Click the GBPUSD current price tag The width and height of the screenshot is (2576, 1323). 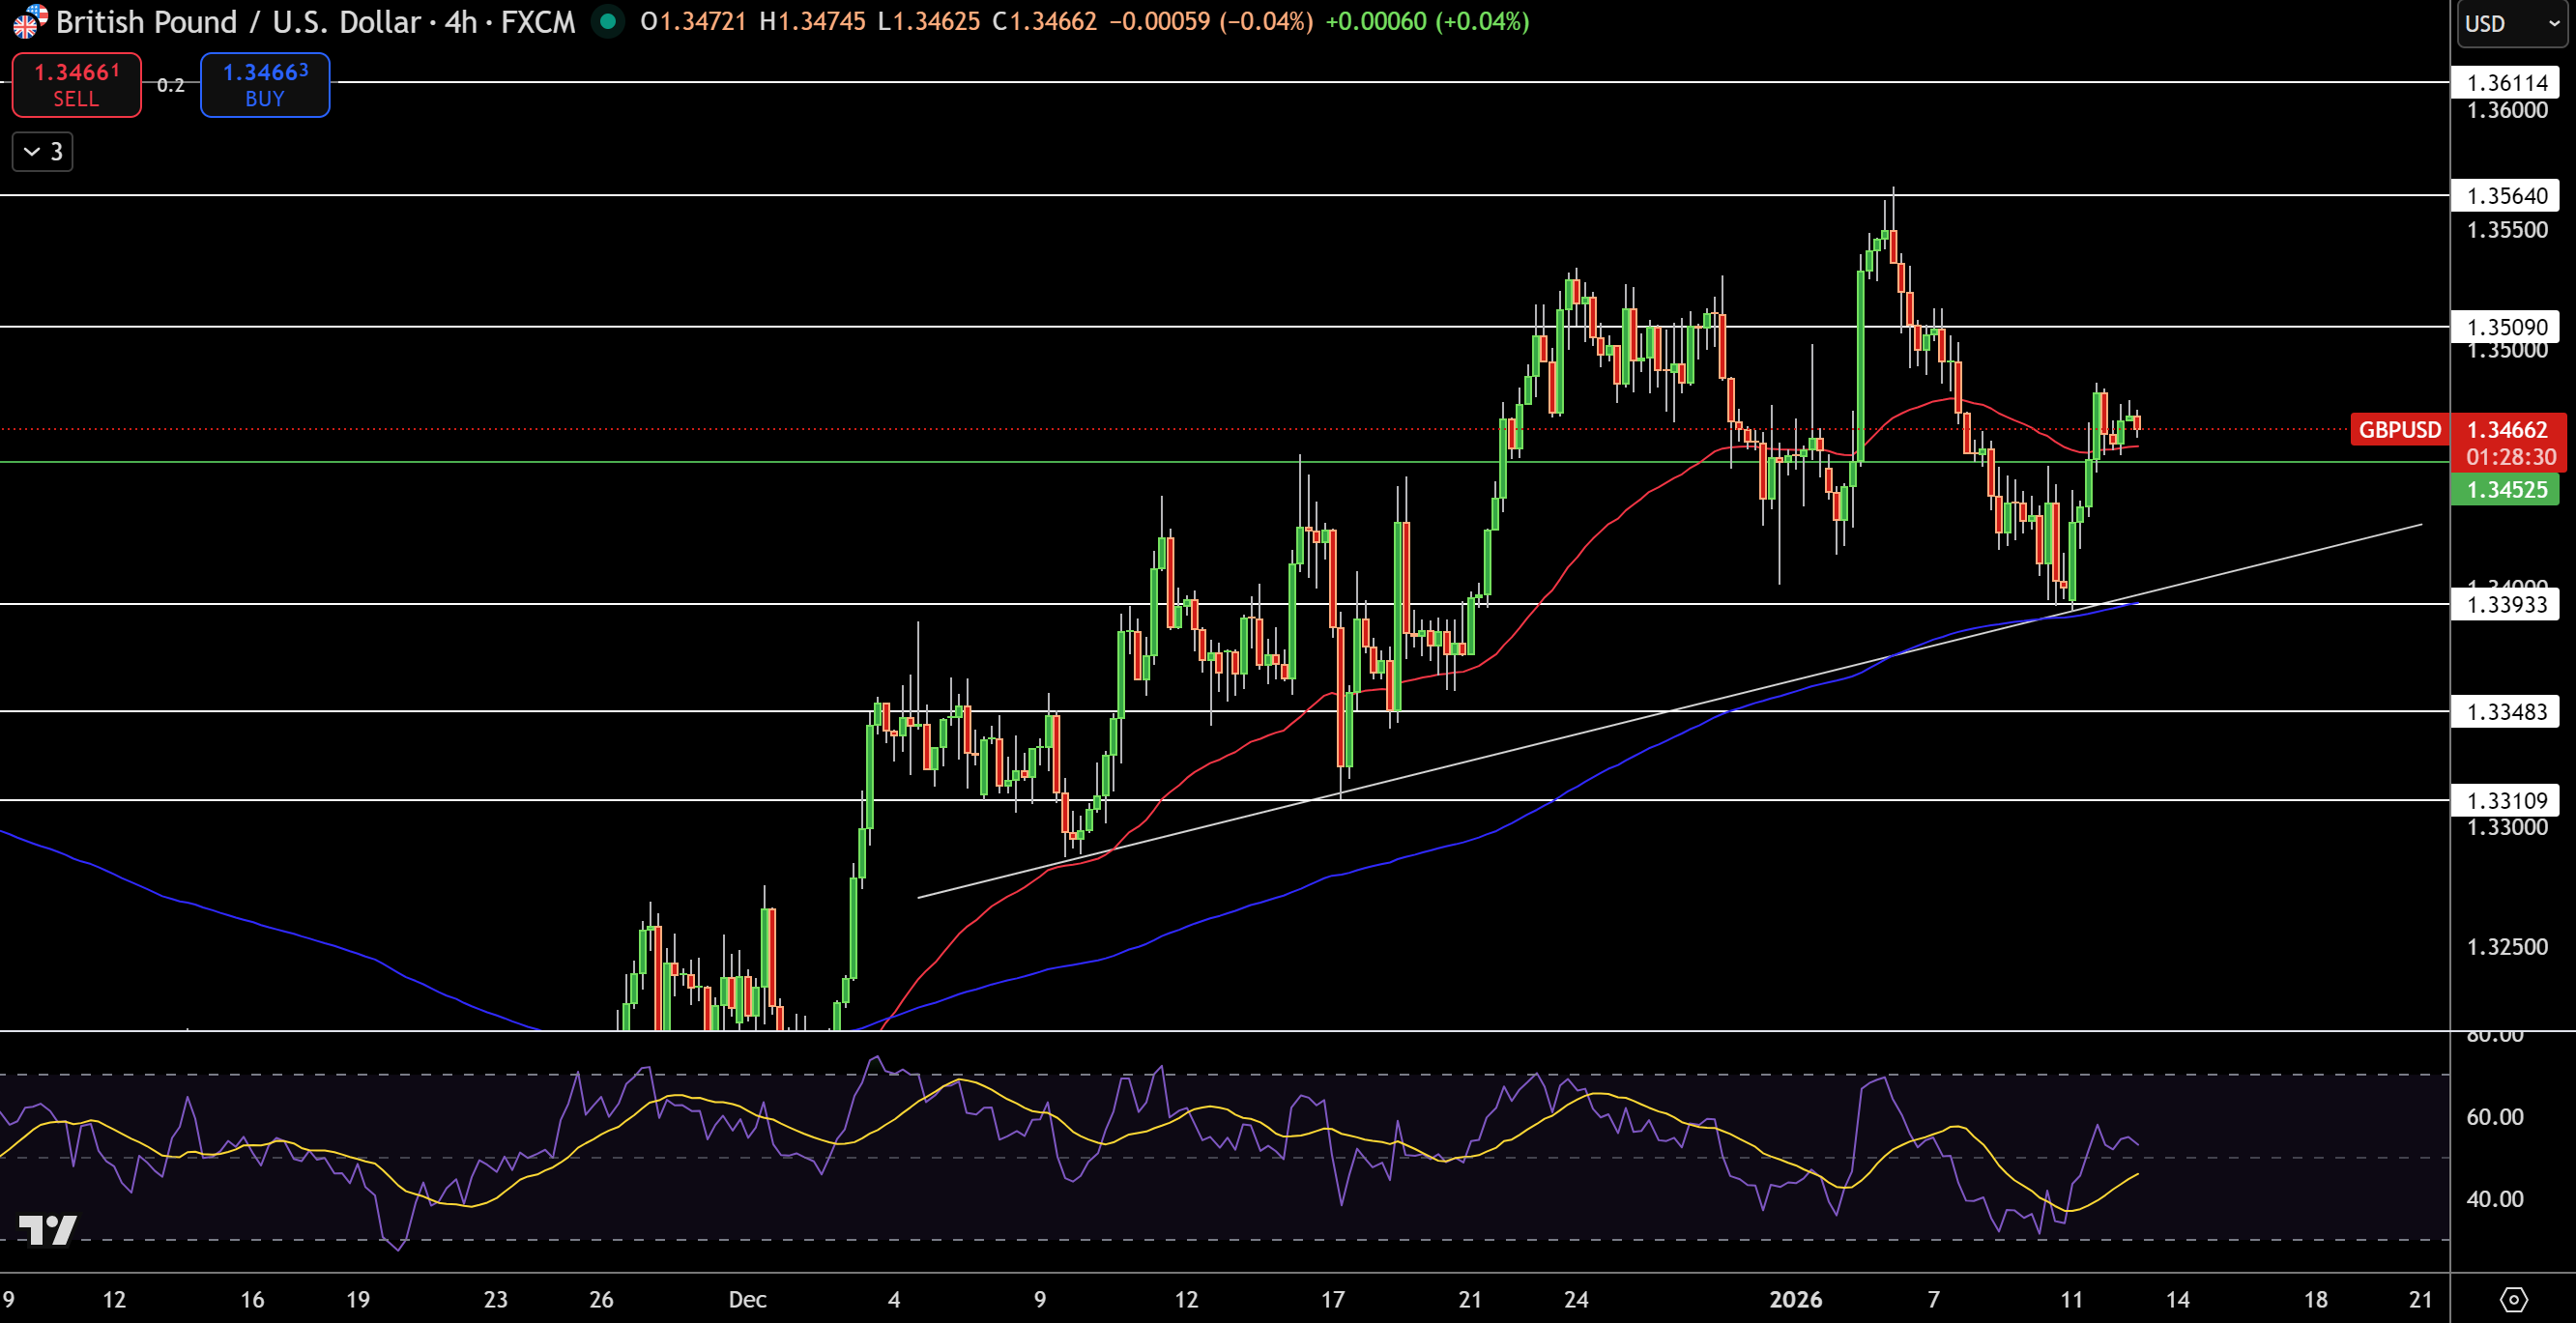pos(2399,429)
